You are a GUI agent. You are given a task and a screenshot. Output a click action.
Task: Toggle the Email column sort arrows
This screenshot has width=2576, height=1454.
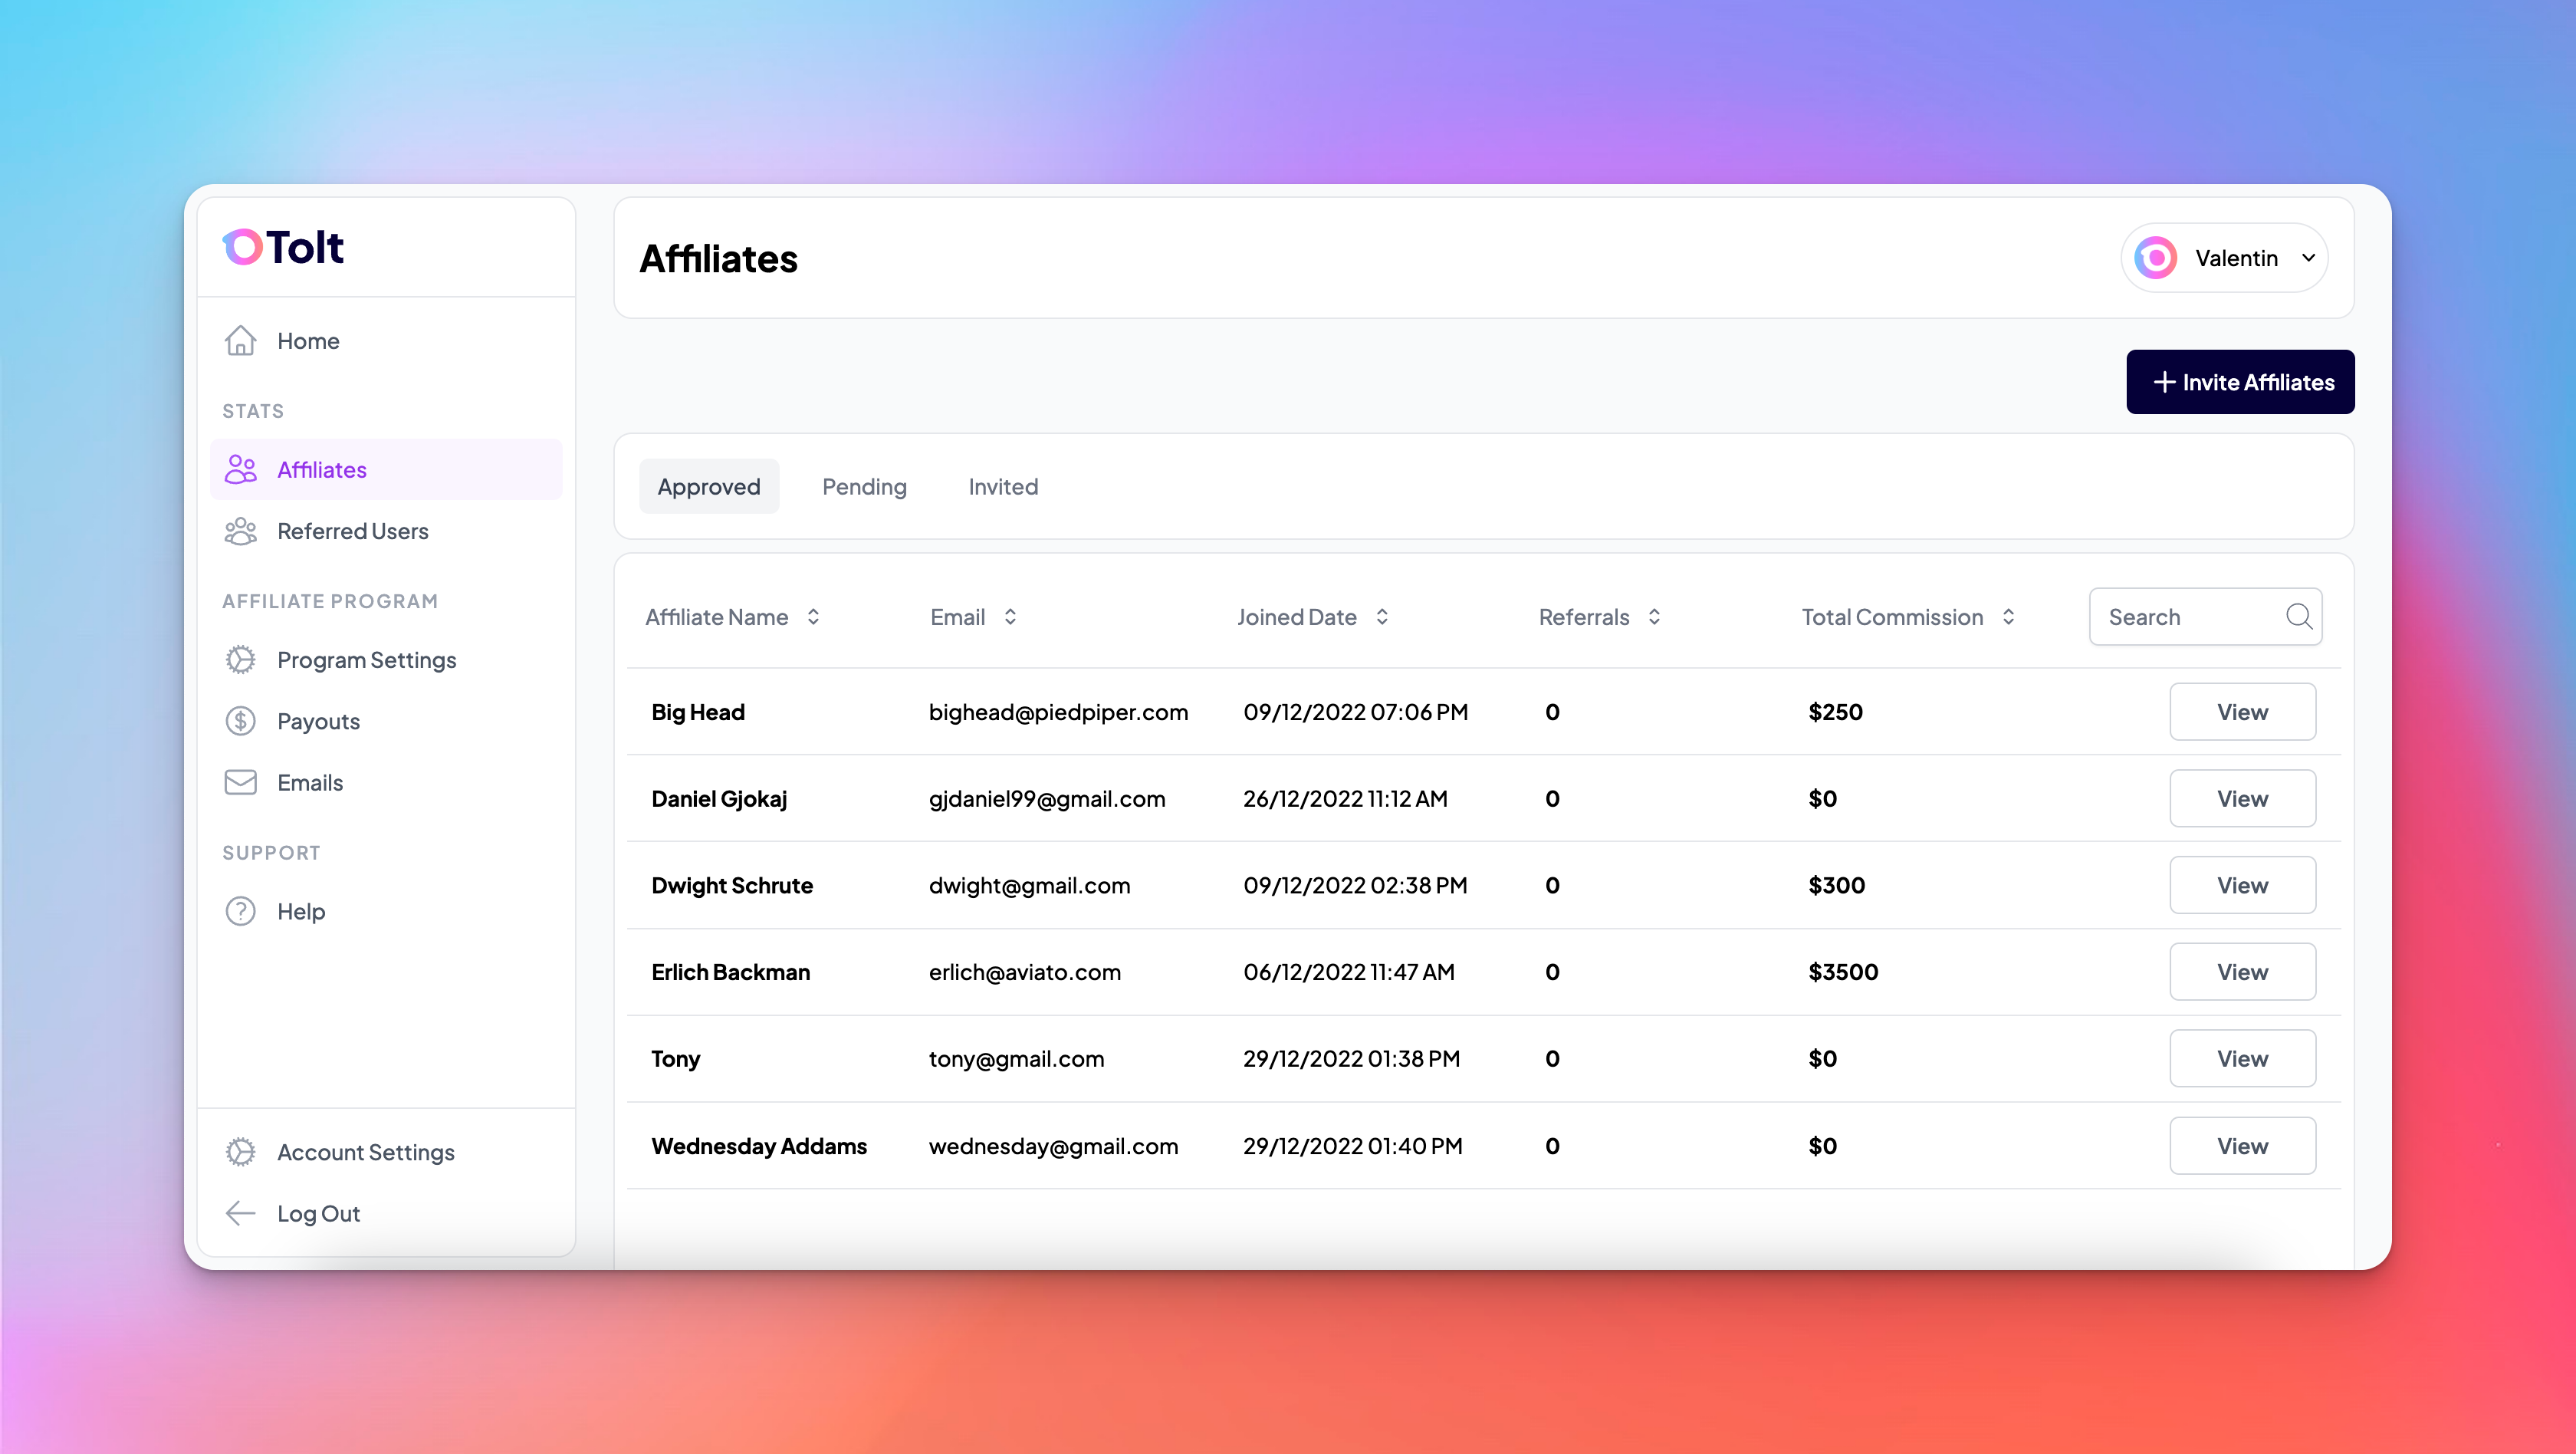tap(1008, 617)
